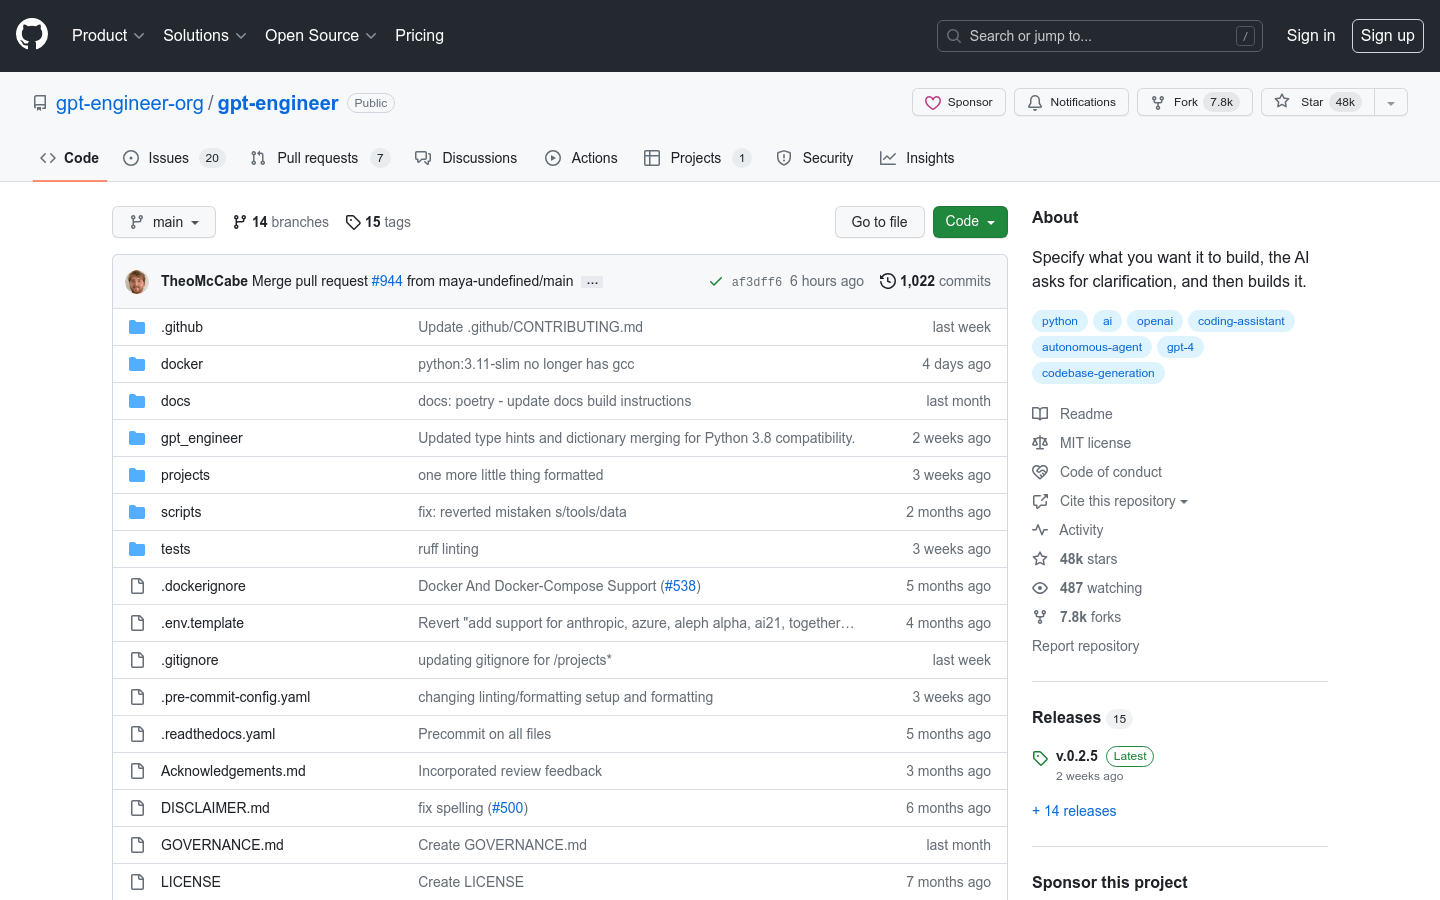Expand commit message ellipsis button
Image resolution: width=1440 pixels, height=900 pixels.
(592, 282)
